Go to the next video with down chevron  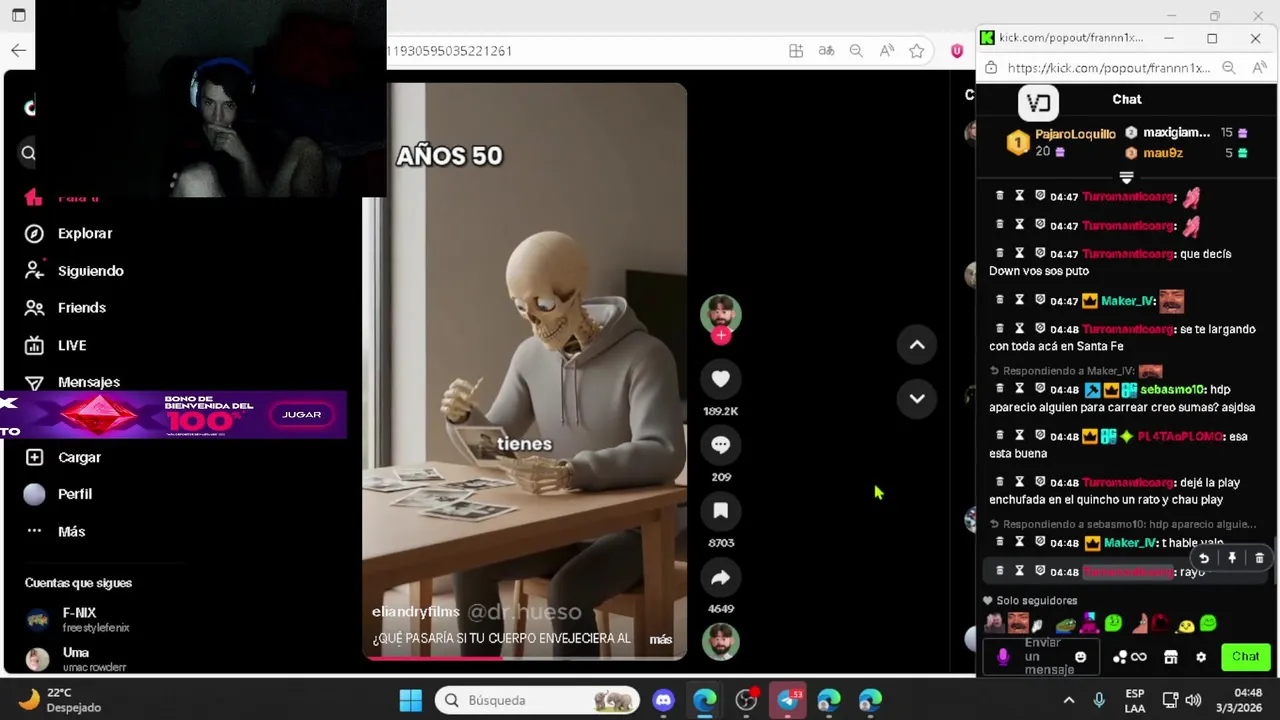click(916, 398)
